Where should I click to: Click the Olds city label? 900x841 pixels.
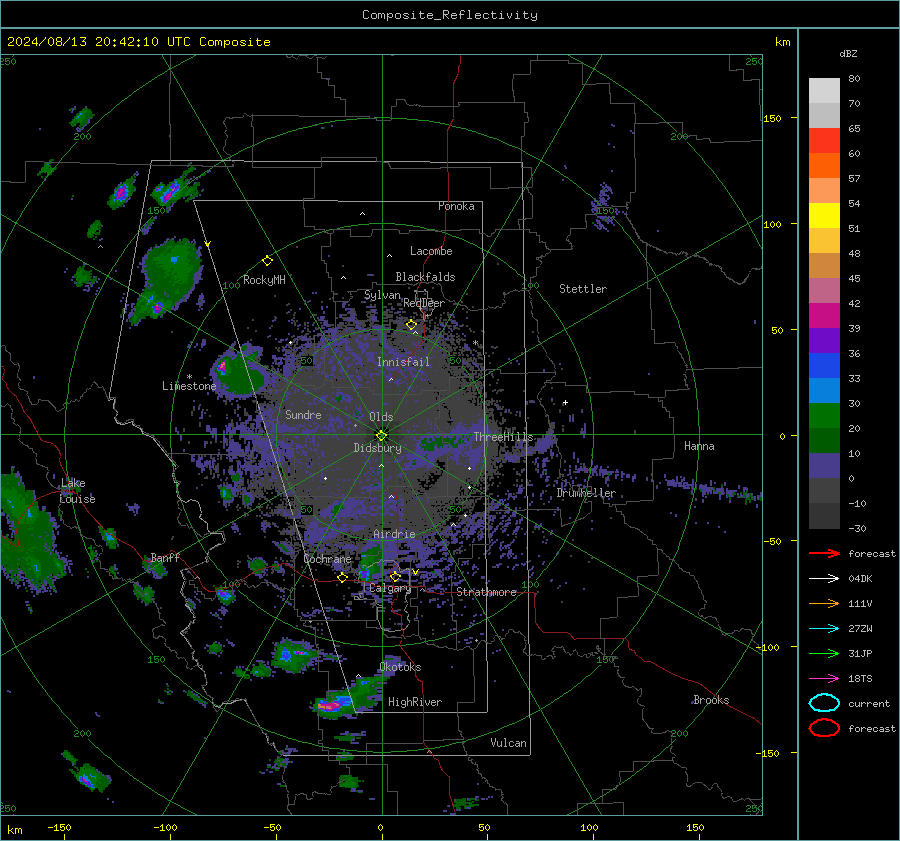pyautogui.click(x=381, y=417)
